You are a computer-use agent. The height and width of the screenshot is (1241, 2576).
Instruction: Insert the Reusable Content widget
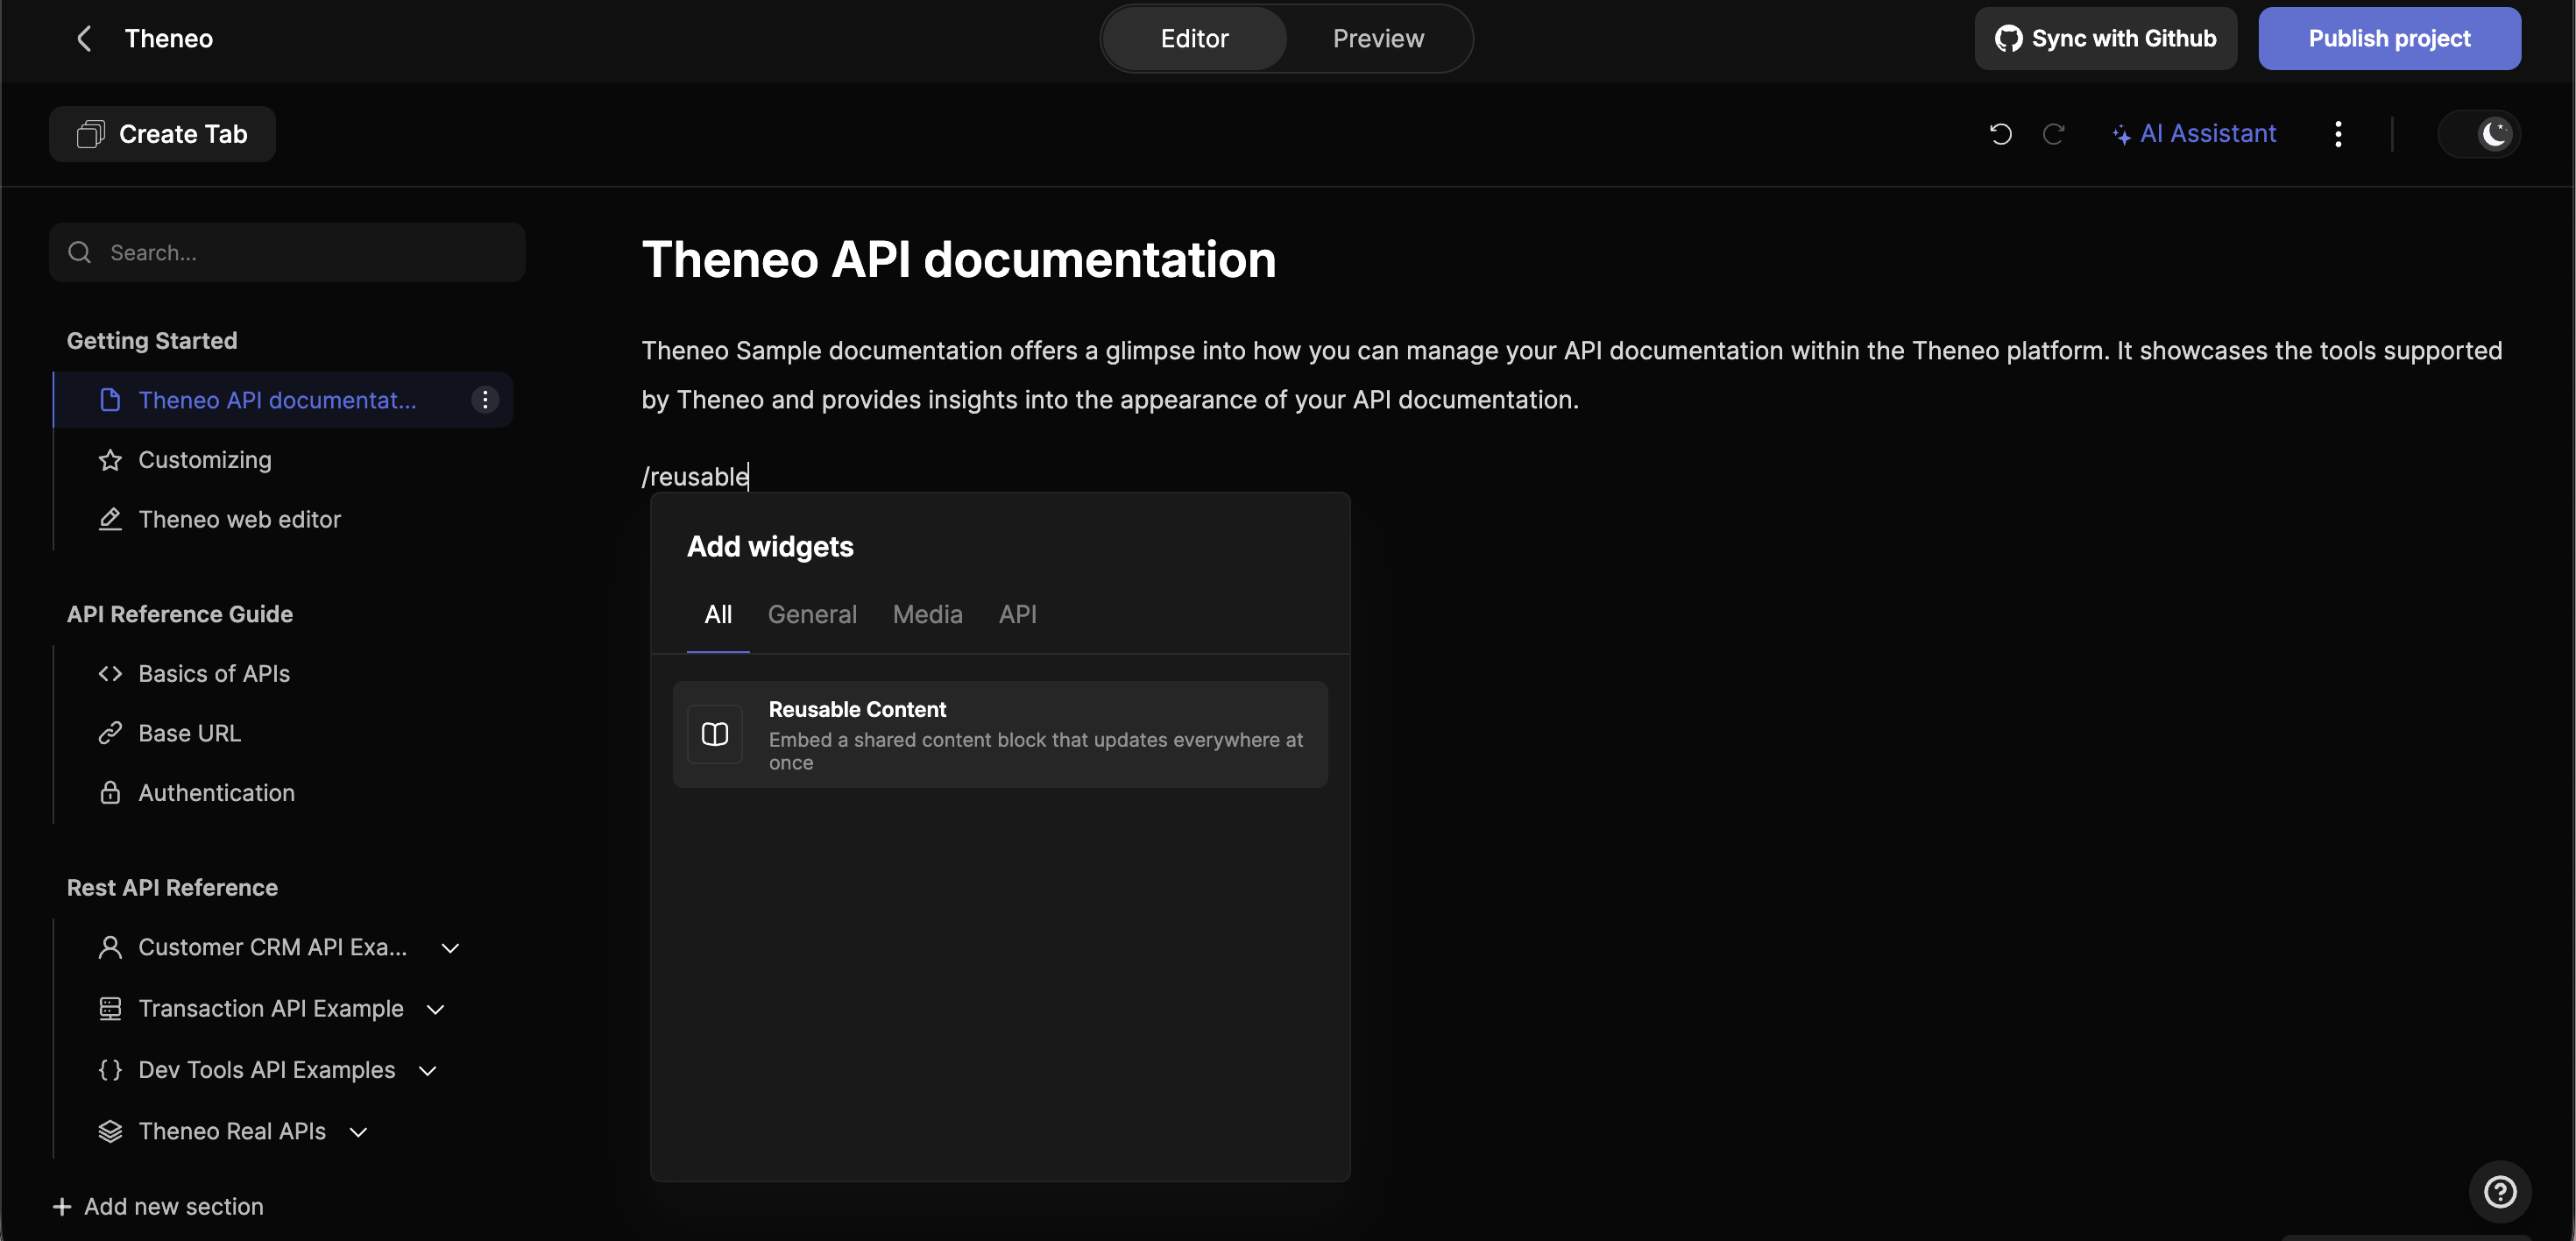pyautogui.click(x=1000, y=735)
